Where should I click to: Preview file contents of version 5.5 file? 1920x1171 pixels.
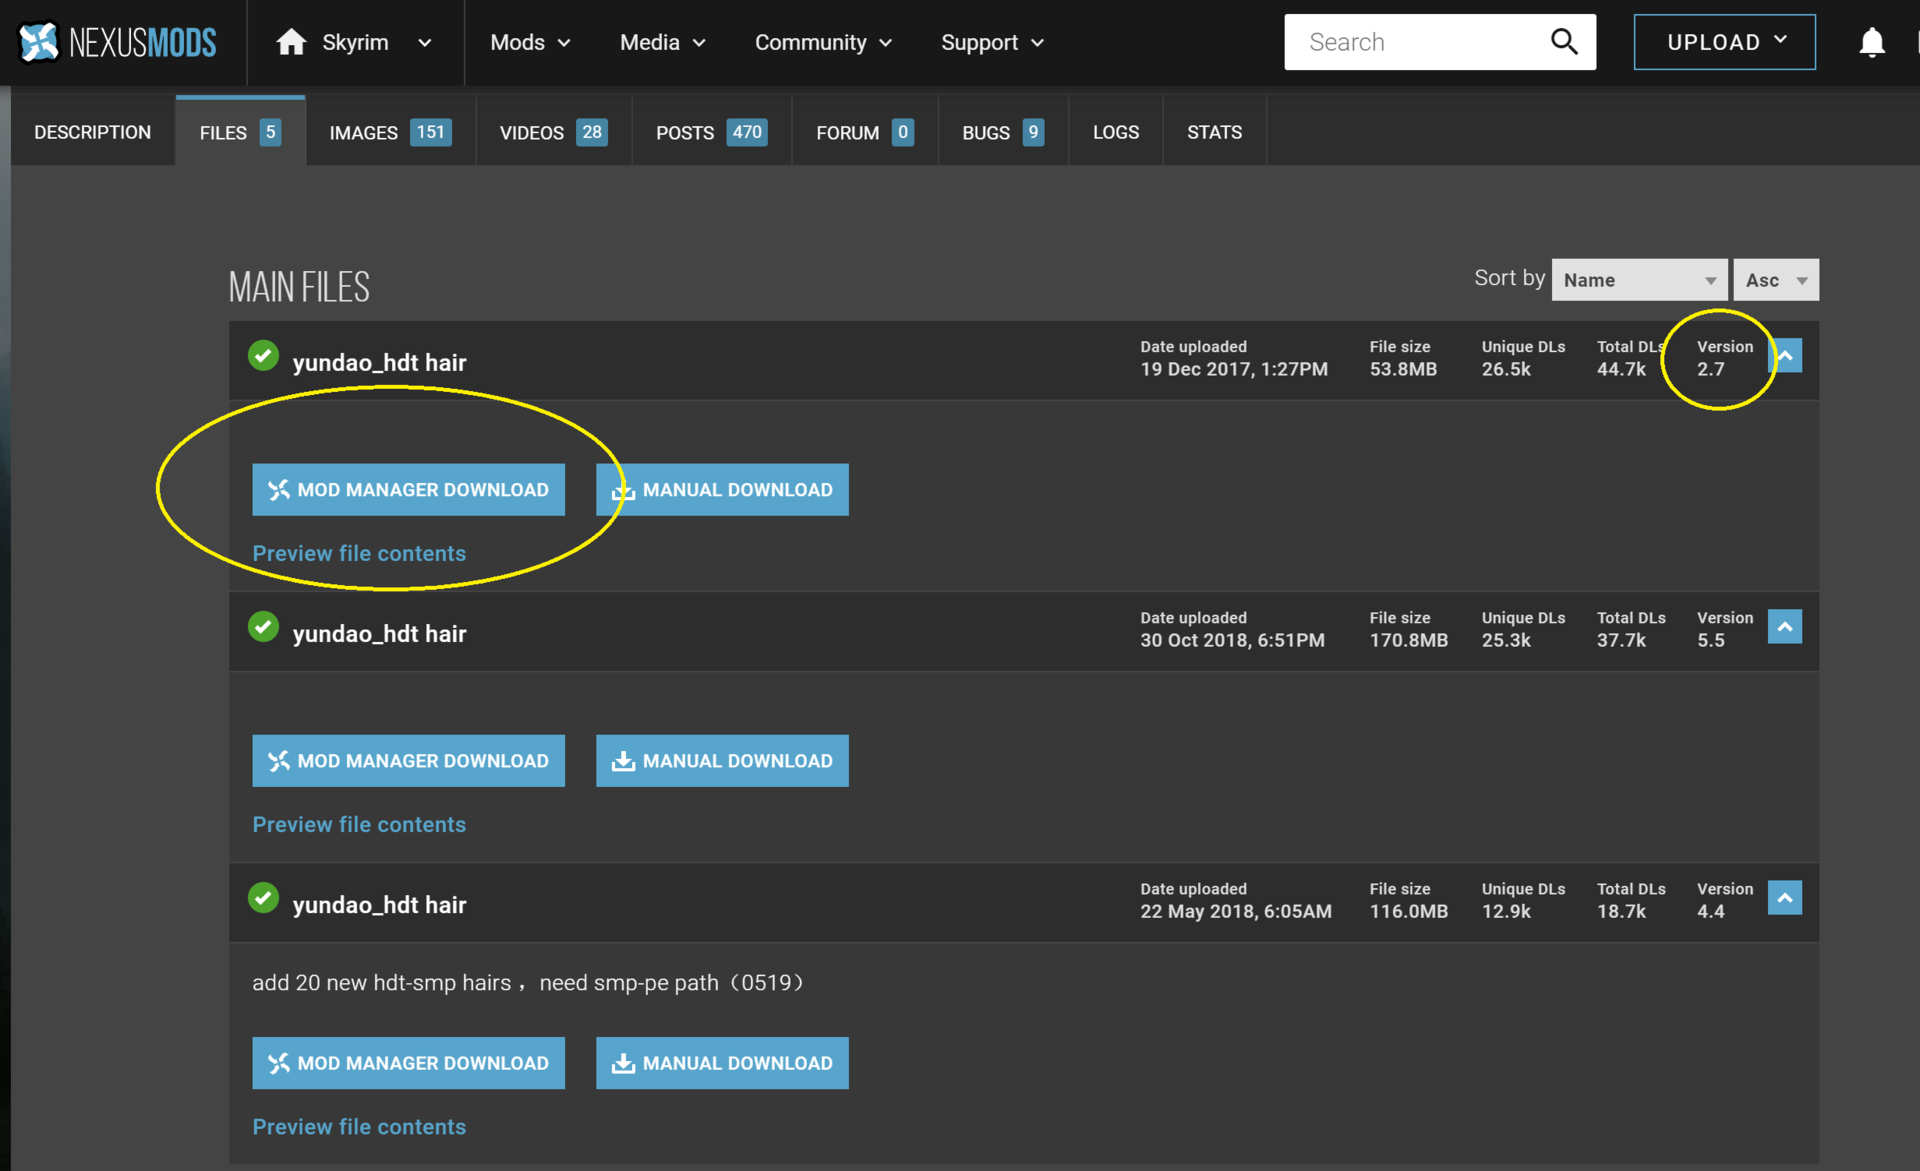(x=359, y=824)
